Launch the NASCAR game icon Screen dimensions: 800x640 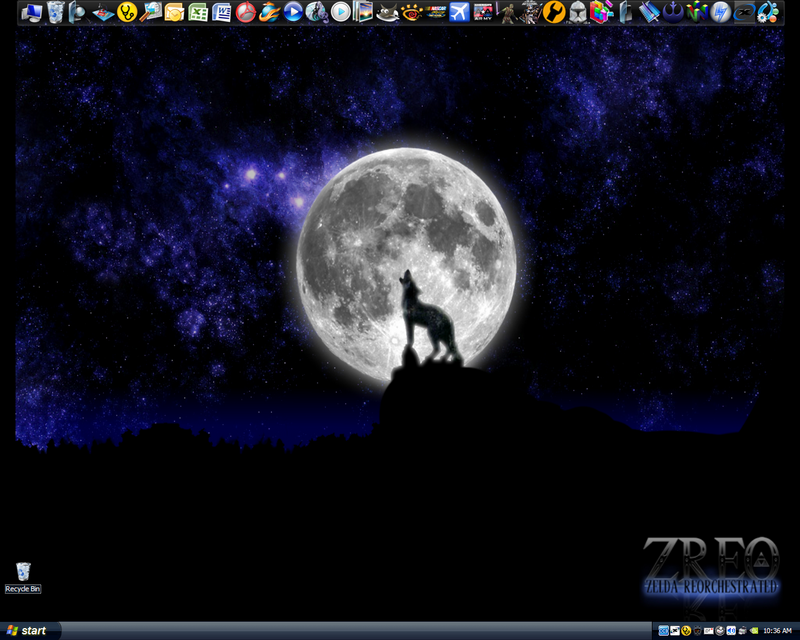pos(435,12)
